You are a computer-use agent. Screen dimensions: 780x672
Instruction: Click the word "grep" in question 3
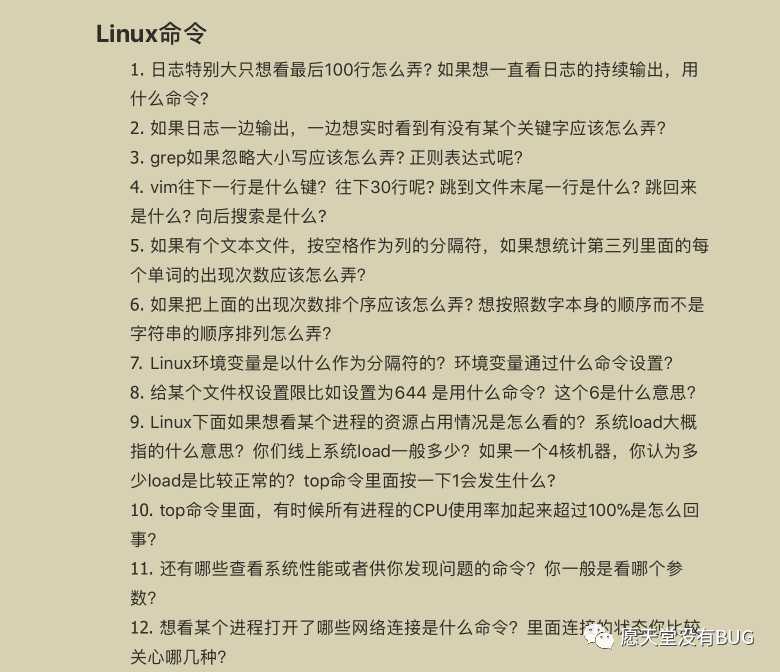(x=170, y=157)
